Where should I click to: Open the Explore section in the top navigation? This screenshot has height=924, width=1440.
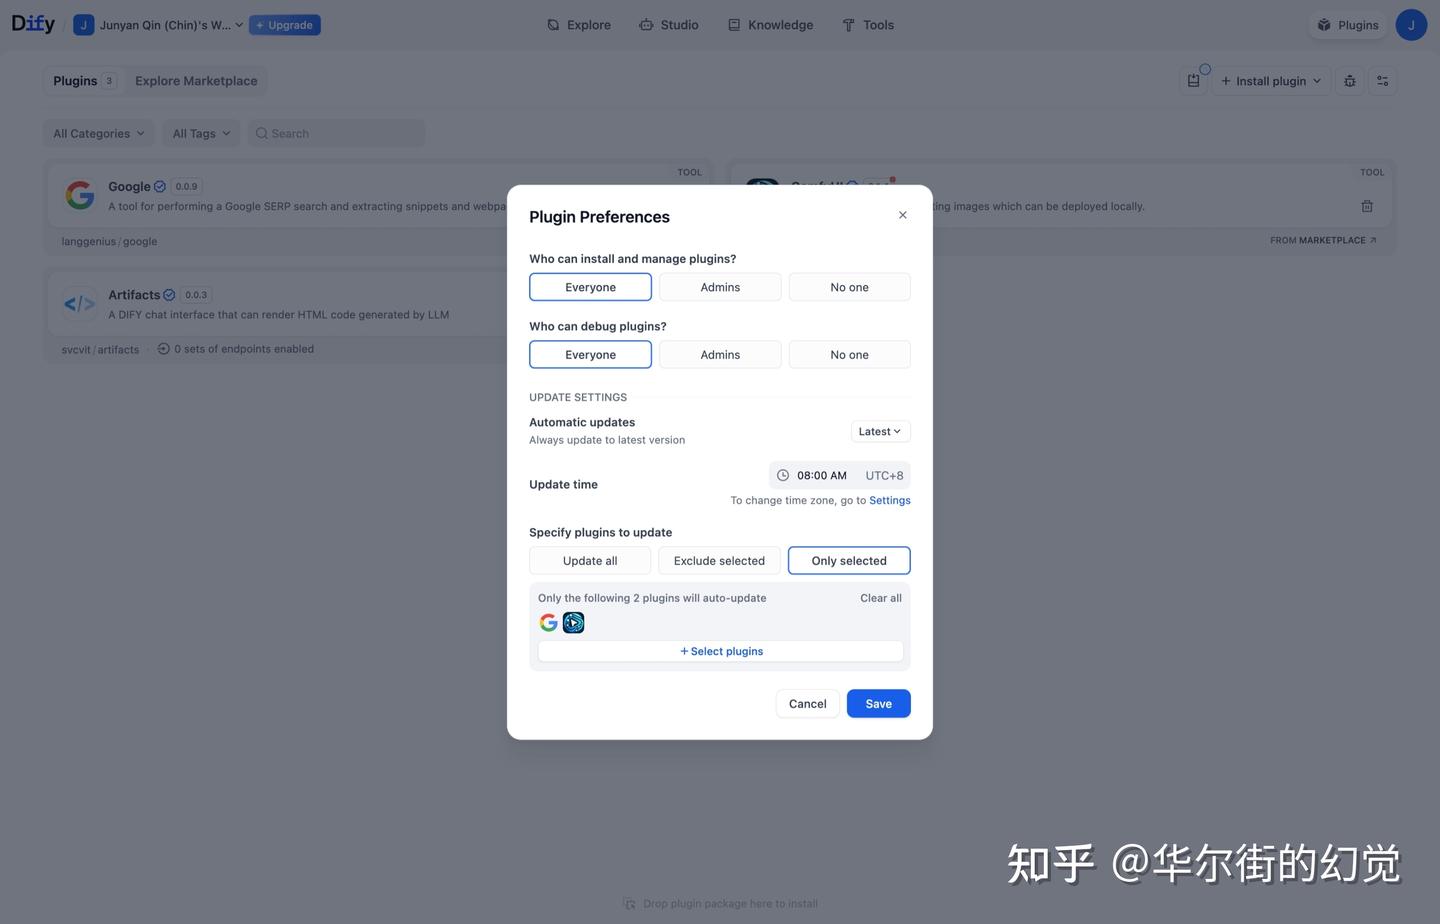coord(578,24)
